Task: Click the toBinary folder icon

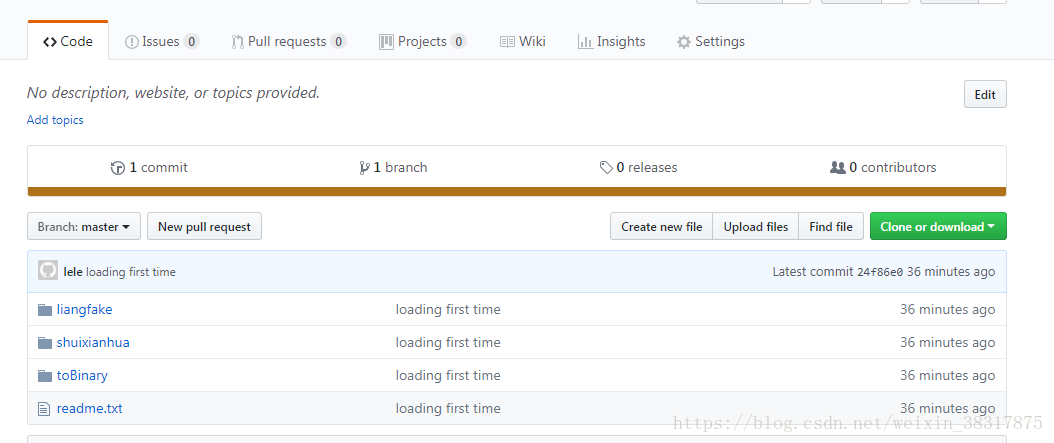Action: pos(45,376)
